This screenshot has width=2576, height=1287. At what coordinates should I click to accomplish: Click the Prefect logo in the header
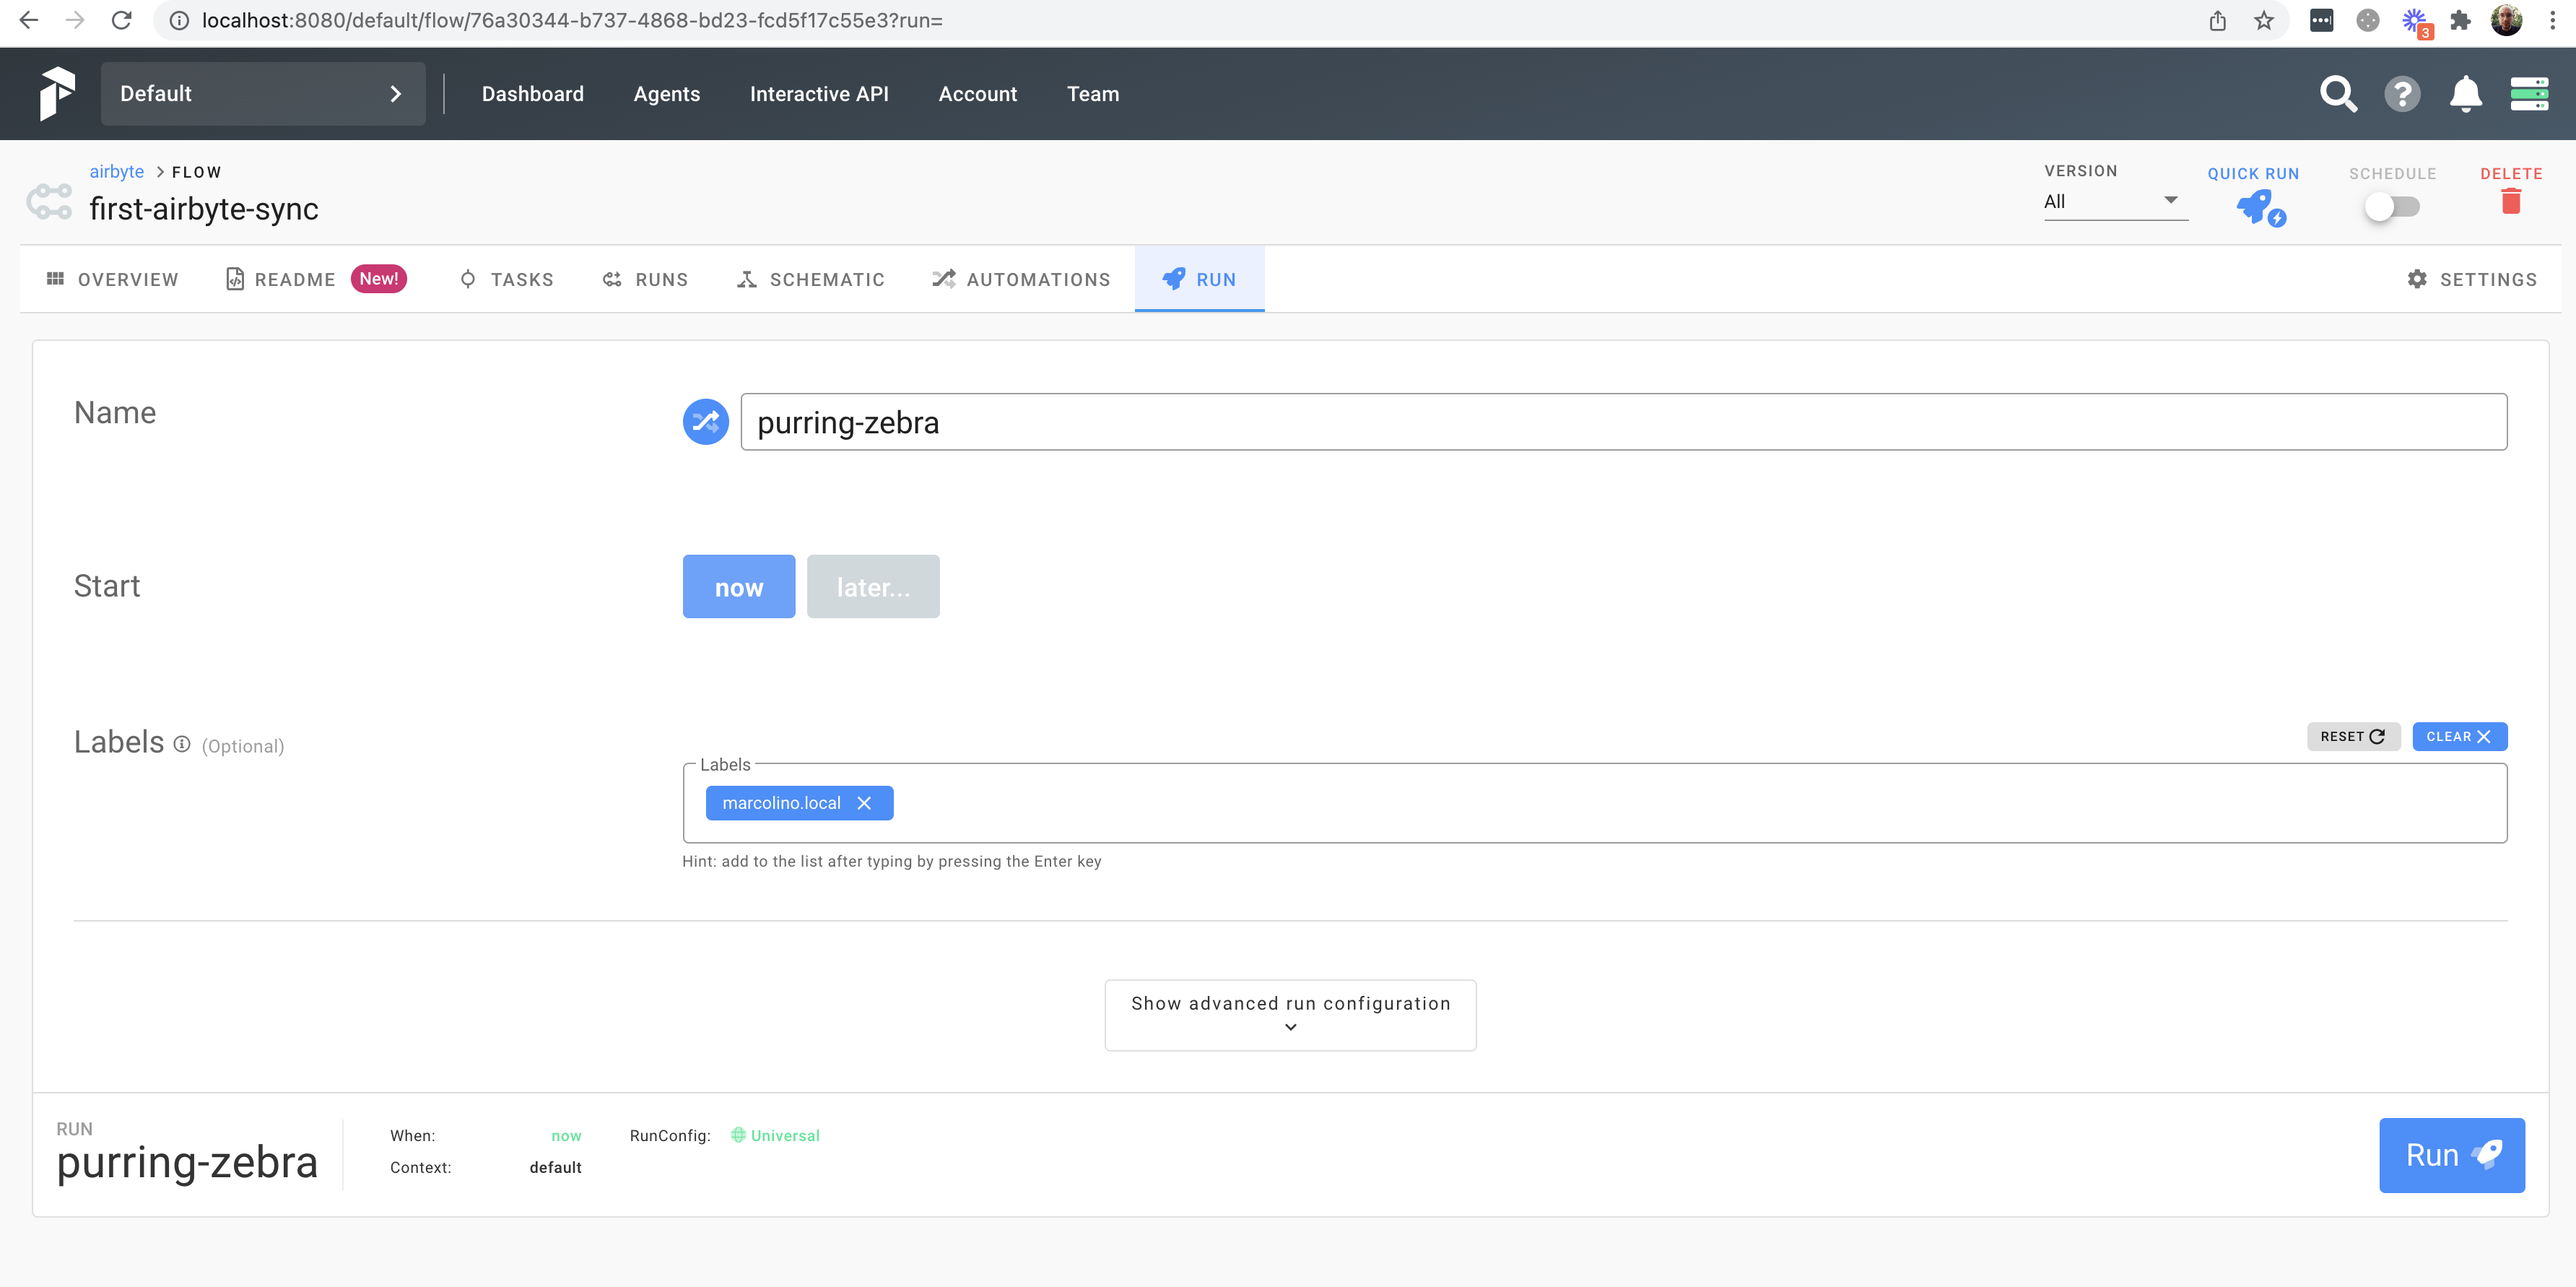point(57,94)
